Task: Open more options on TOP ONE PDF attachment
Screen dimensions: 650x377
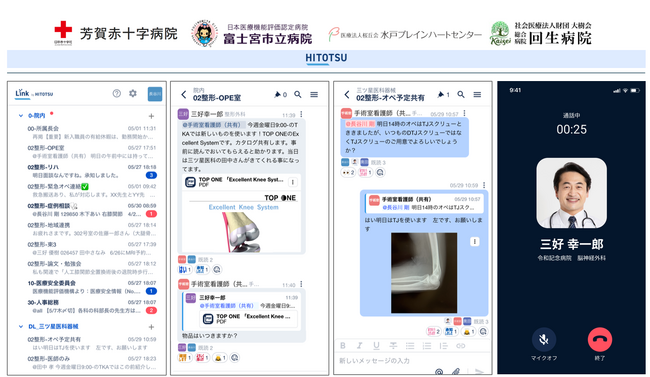Action: [x=293, y=182]
